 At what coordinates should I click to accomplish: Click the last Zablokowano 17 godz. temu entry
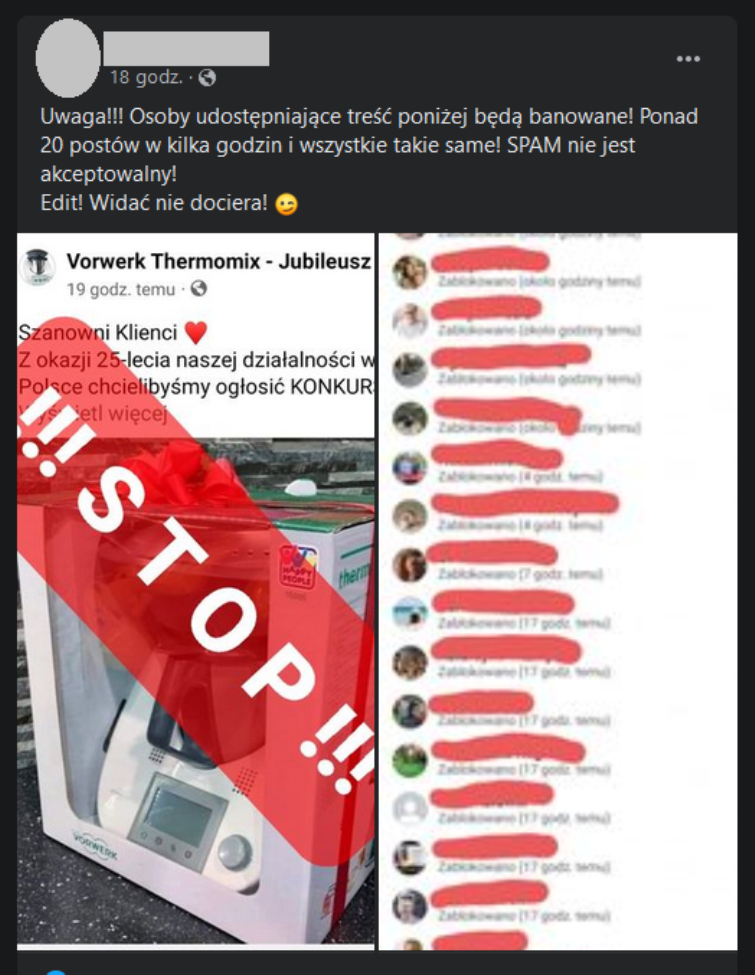pos(524,916)
